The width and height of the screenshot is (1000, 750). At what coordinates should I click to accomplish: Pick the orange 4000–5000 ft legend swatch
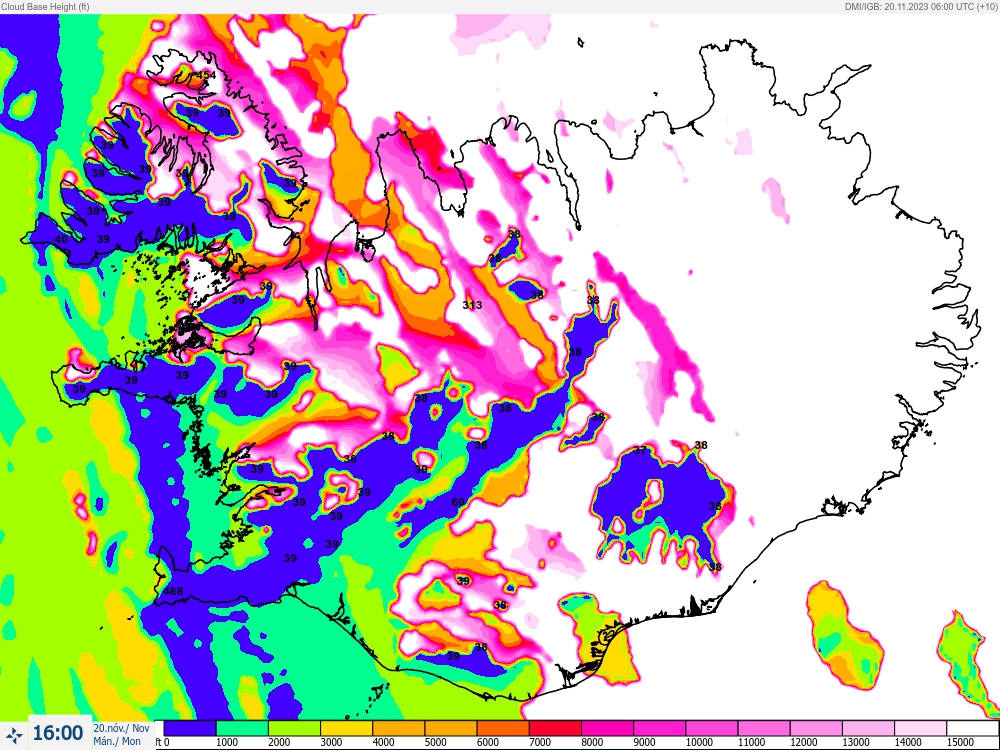coord(399,728)
